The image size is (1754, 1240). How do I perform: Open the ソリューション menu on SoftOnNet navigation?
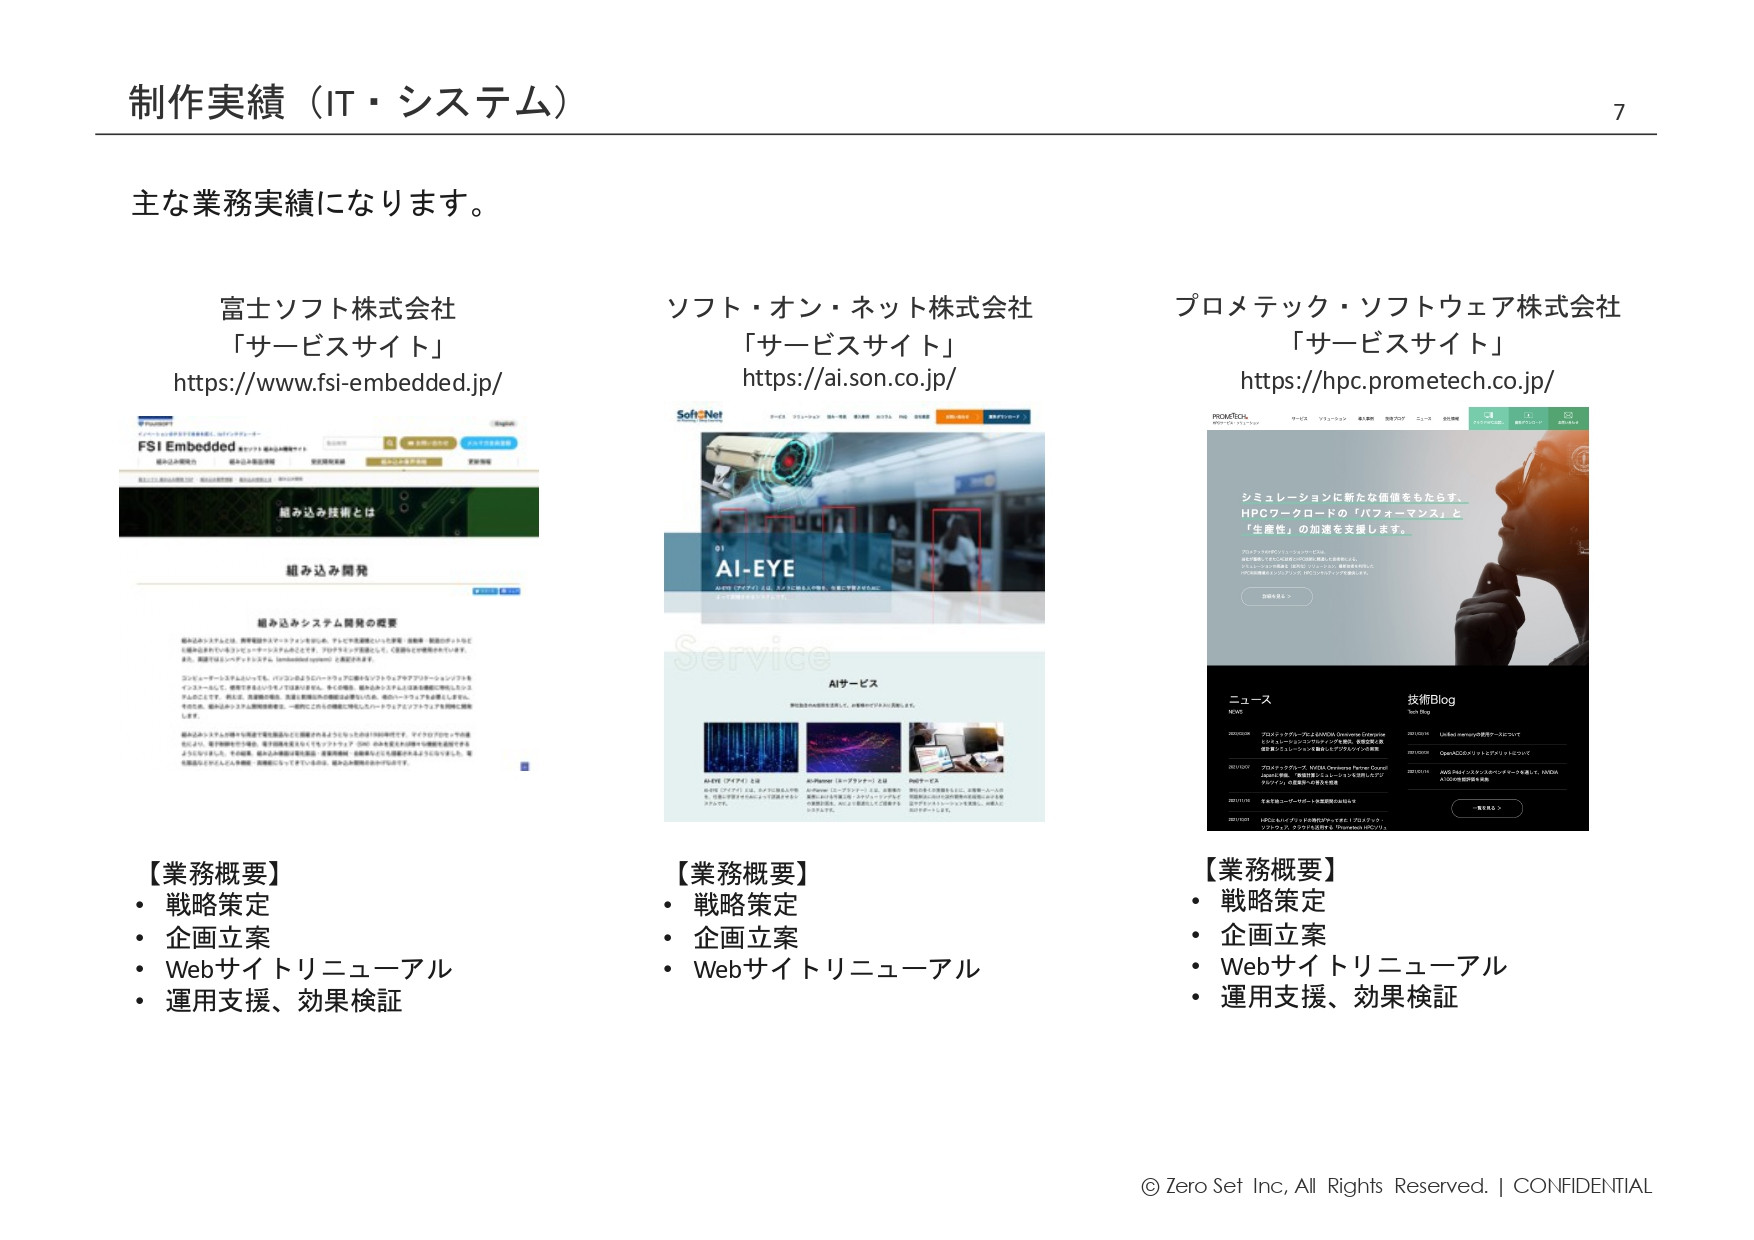tap(805, 416)
